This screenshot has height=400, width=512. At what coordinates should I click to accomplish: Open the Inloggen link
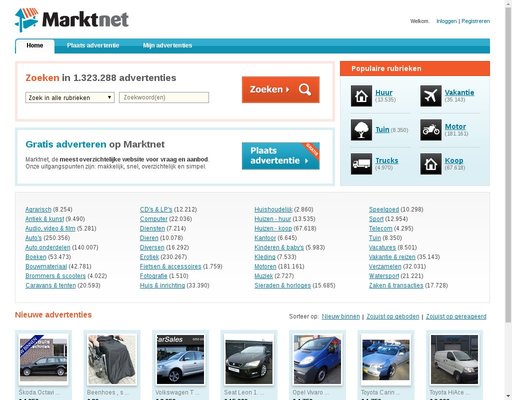point(446,21)
